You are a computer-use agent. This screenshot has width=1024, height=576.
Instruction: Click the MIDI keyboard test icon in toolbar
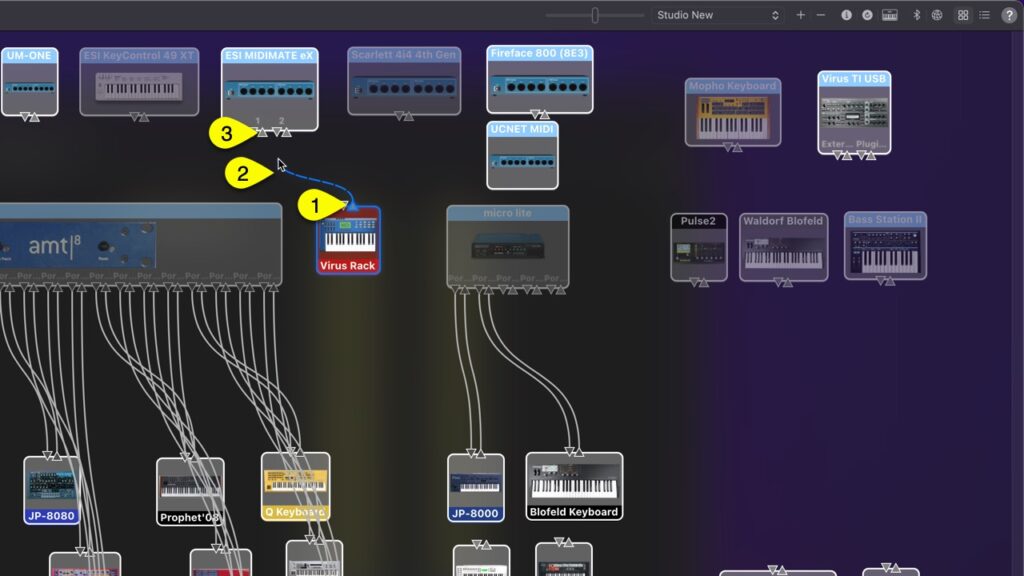pyautogui.click(x=888, y=15)
